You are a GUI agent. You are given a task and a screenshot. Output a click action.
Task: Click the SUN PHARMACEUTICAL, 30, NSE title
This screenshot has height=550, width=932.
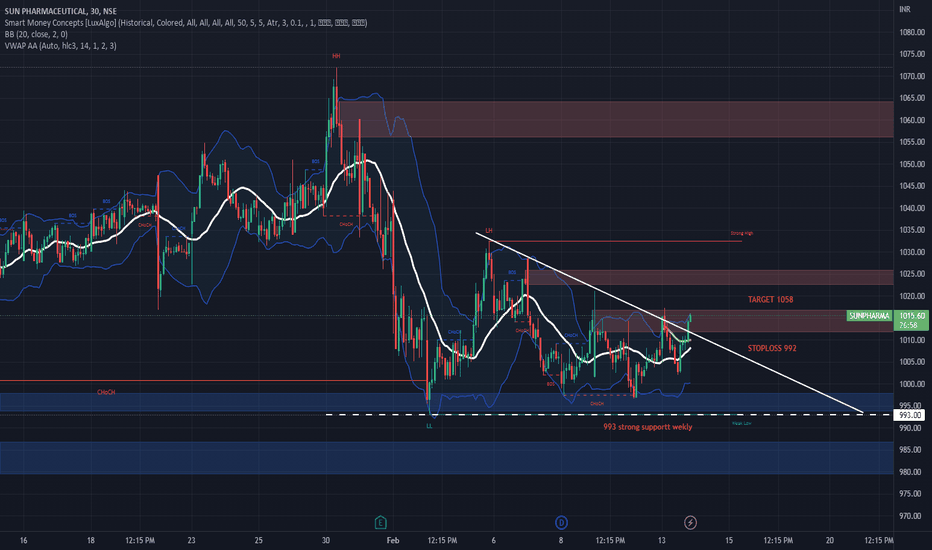(x=61, y=11)
